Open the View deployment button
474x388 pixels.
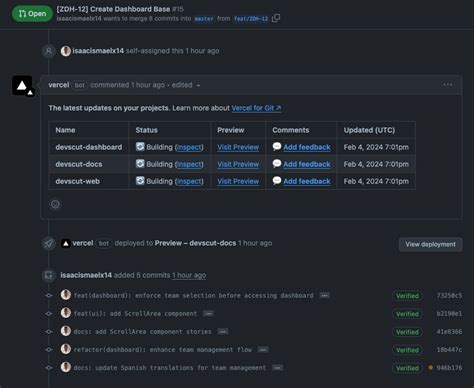pos(430,244)
